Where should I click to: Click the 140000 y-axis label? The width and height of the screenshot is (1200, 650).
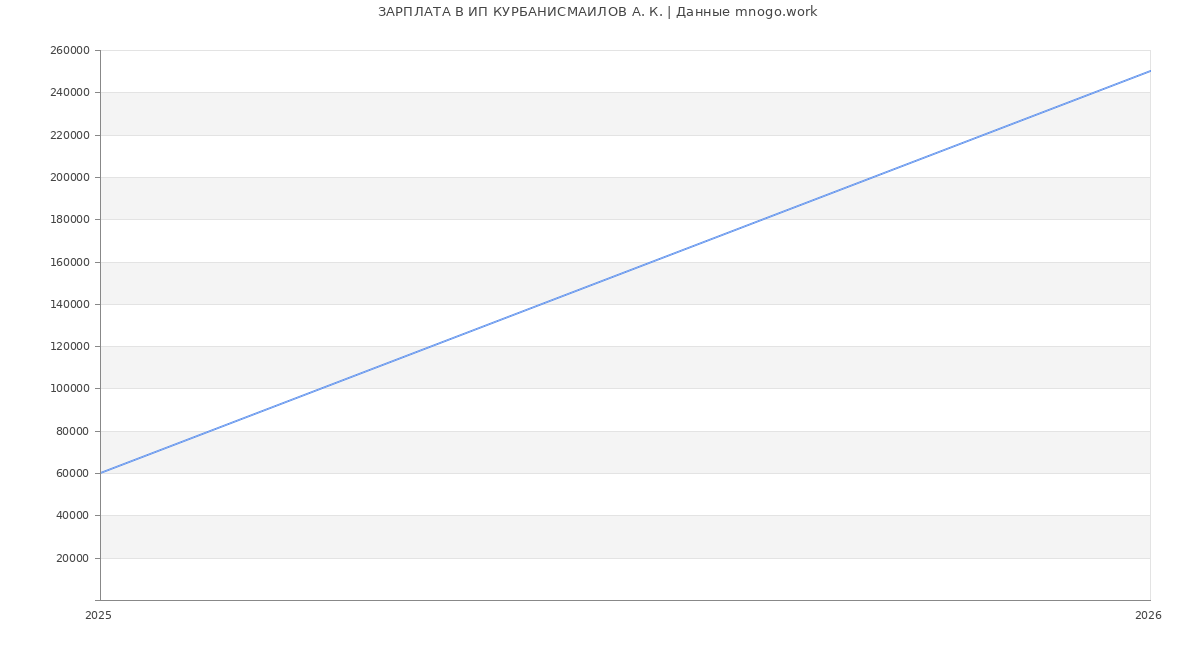pyautogui.click(x=69, y=304)
